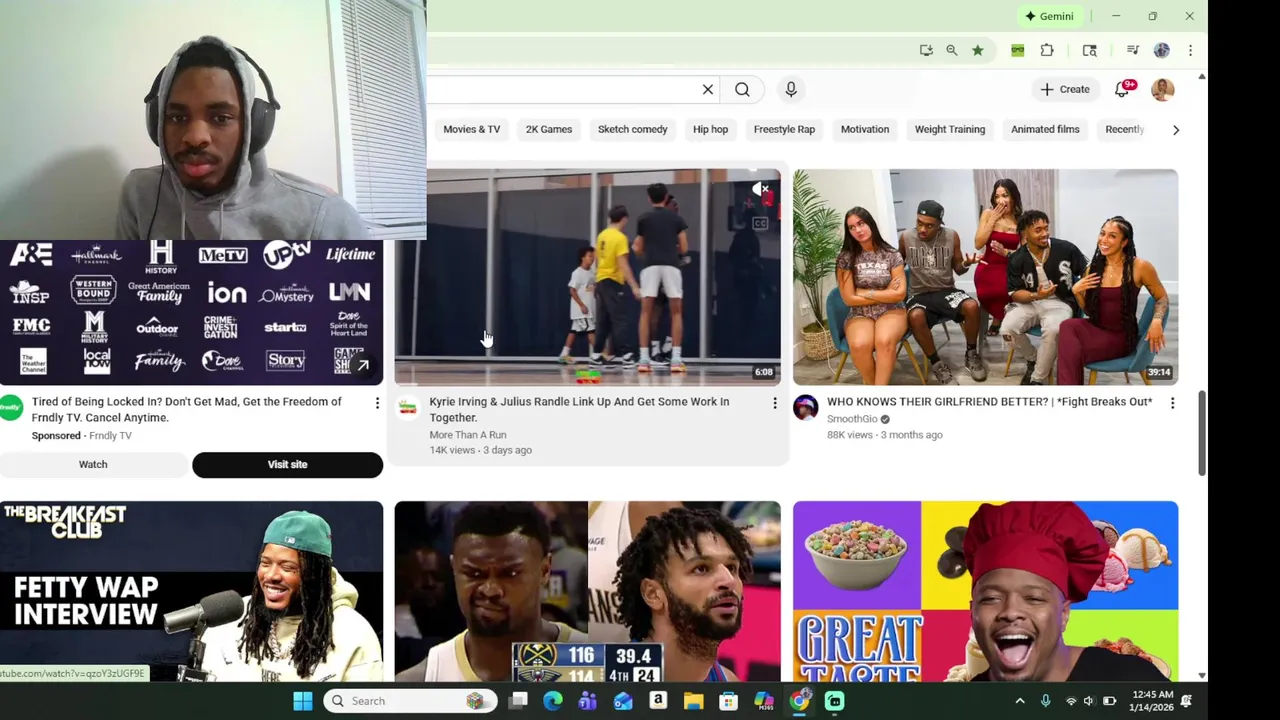This screenshot has height=720, width=1280.
Task: Select the Hip hop filter chip
Action: (711, 129)
